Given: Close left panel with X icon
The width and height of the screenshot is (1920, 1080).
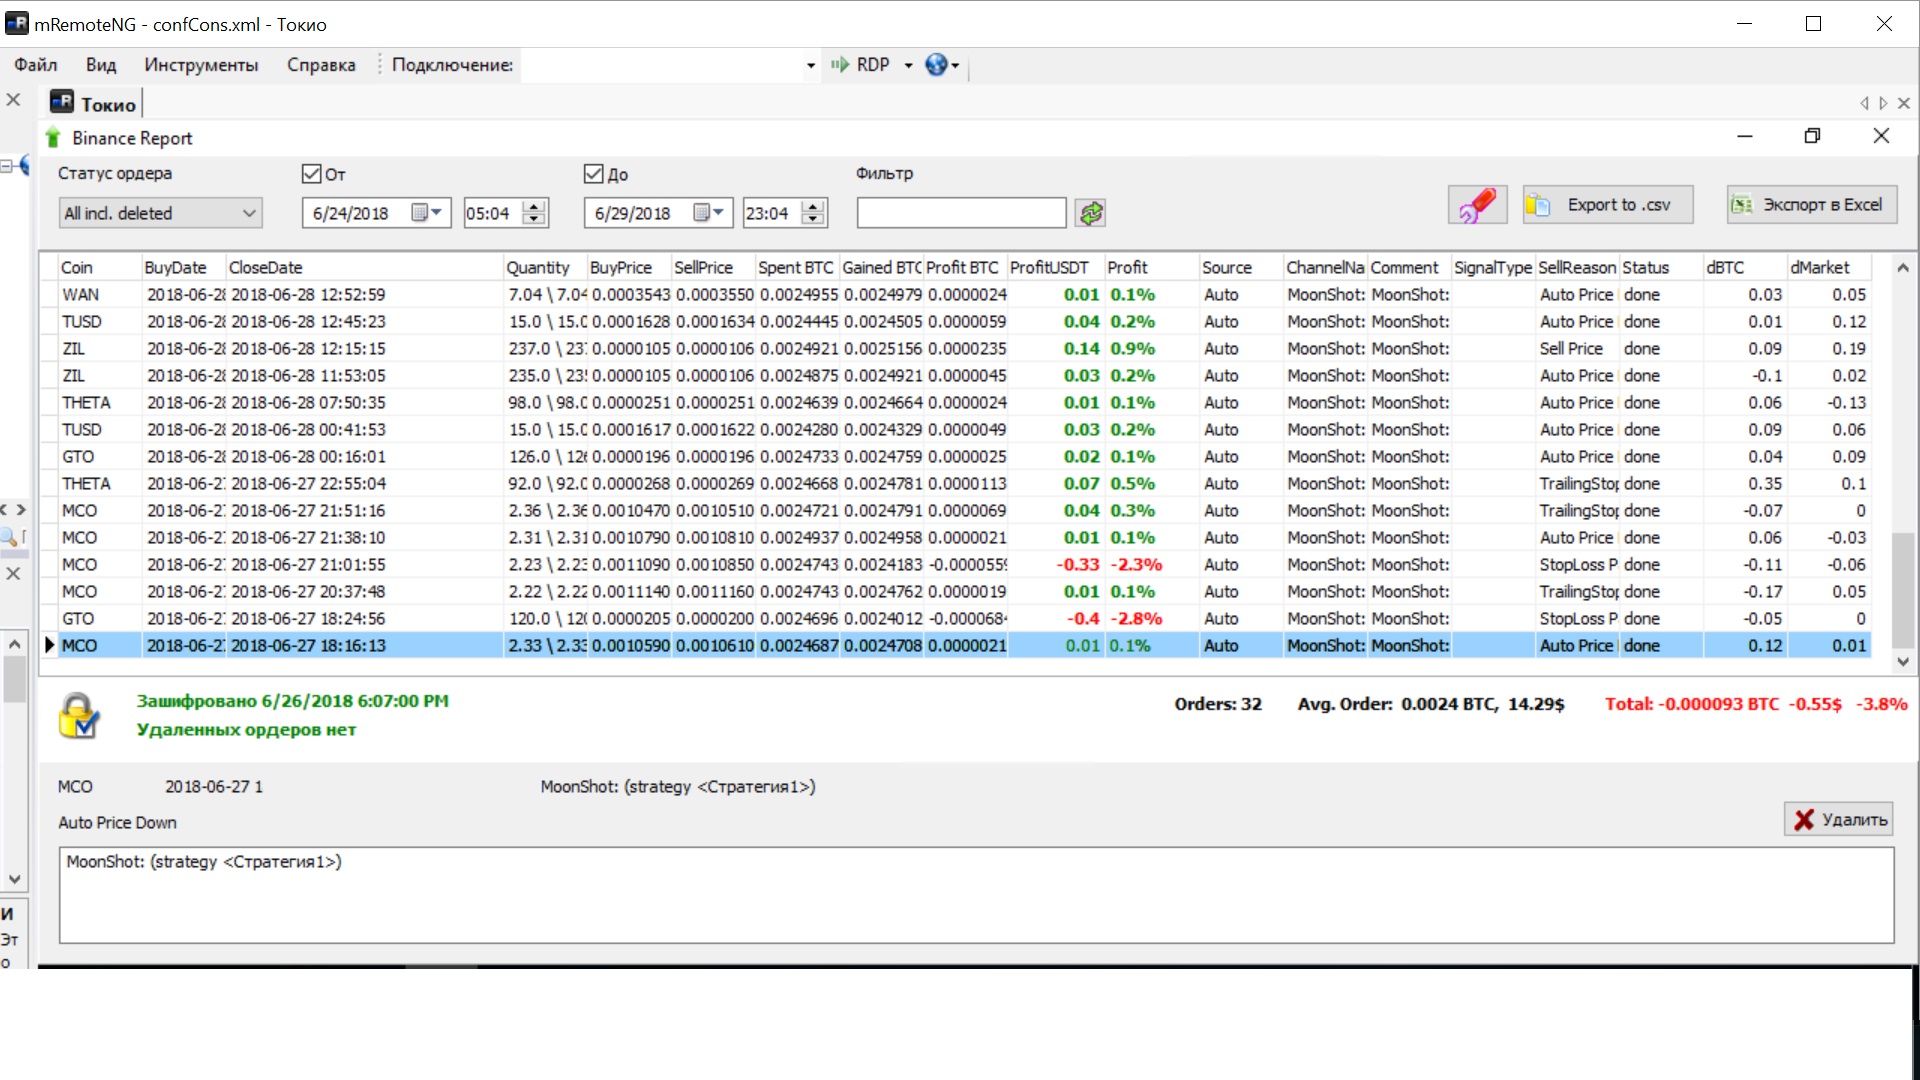Looking at the screenshot, I should (x=14, y=100).
